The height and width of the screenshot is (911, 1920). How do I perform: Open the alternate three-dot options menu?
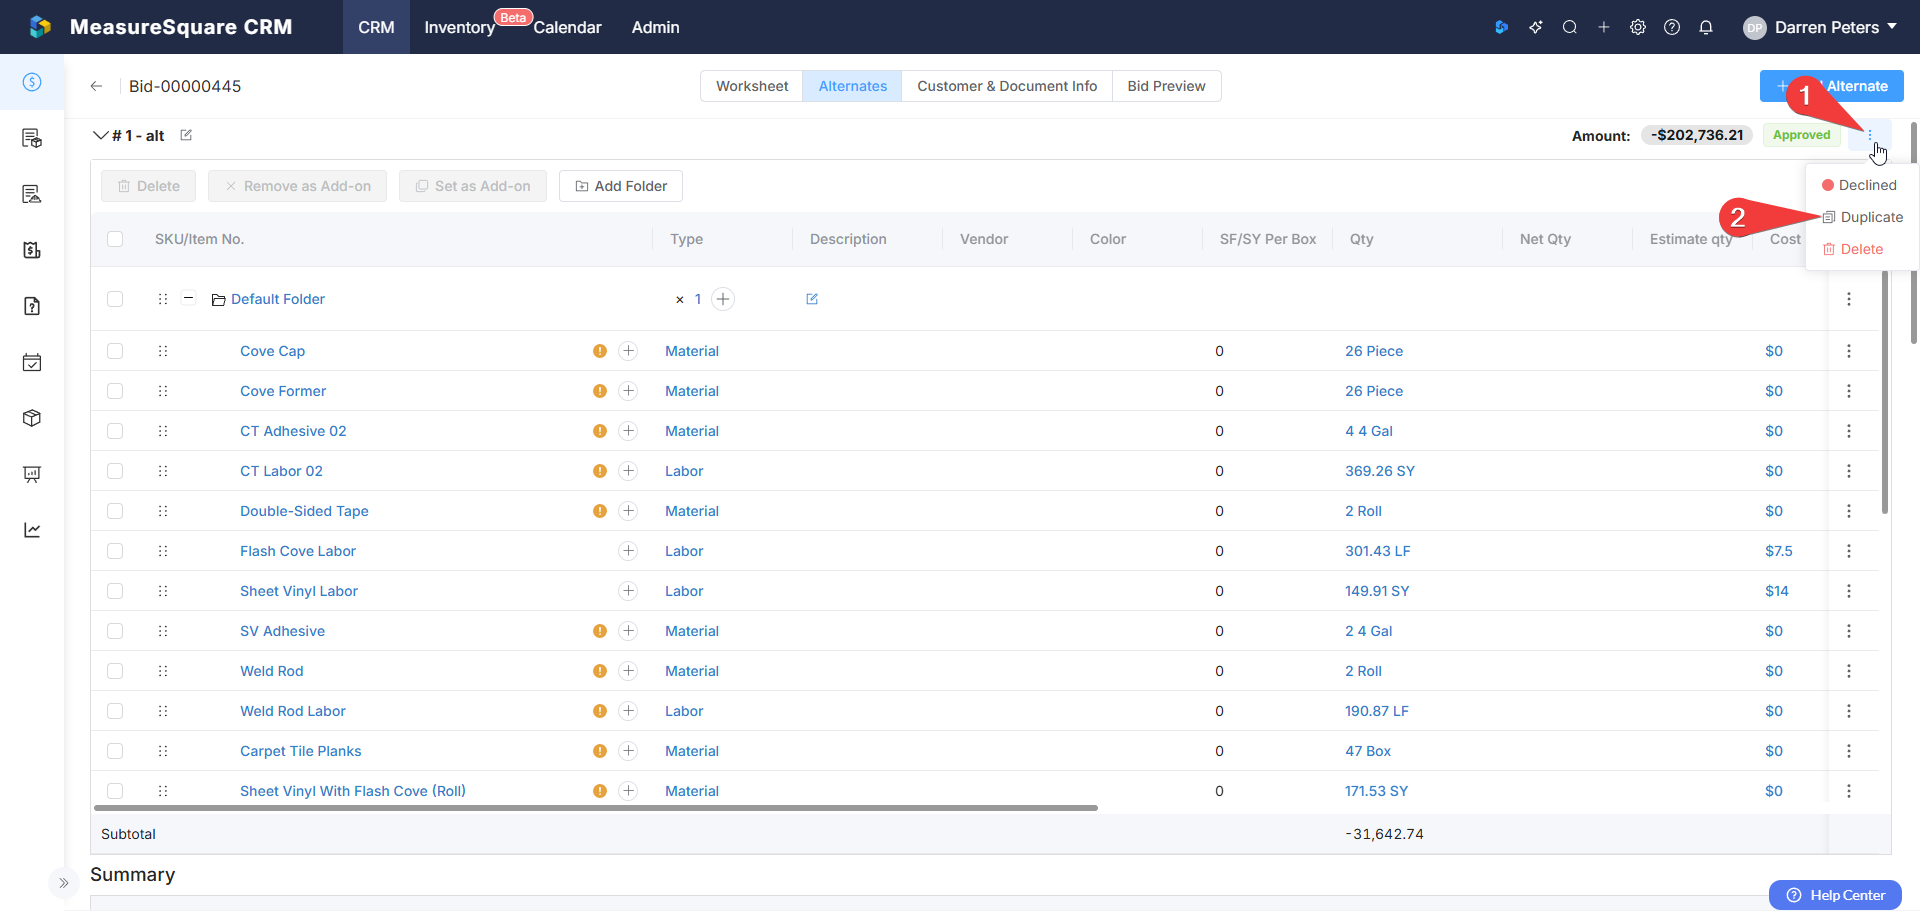click(1870, 135)
